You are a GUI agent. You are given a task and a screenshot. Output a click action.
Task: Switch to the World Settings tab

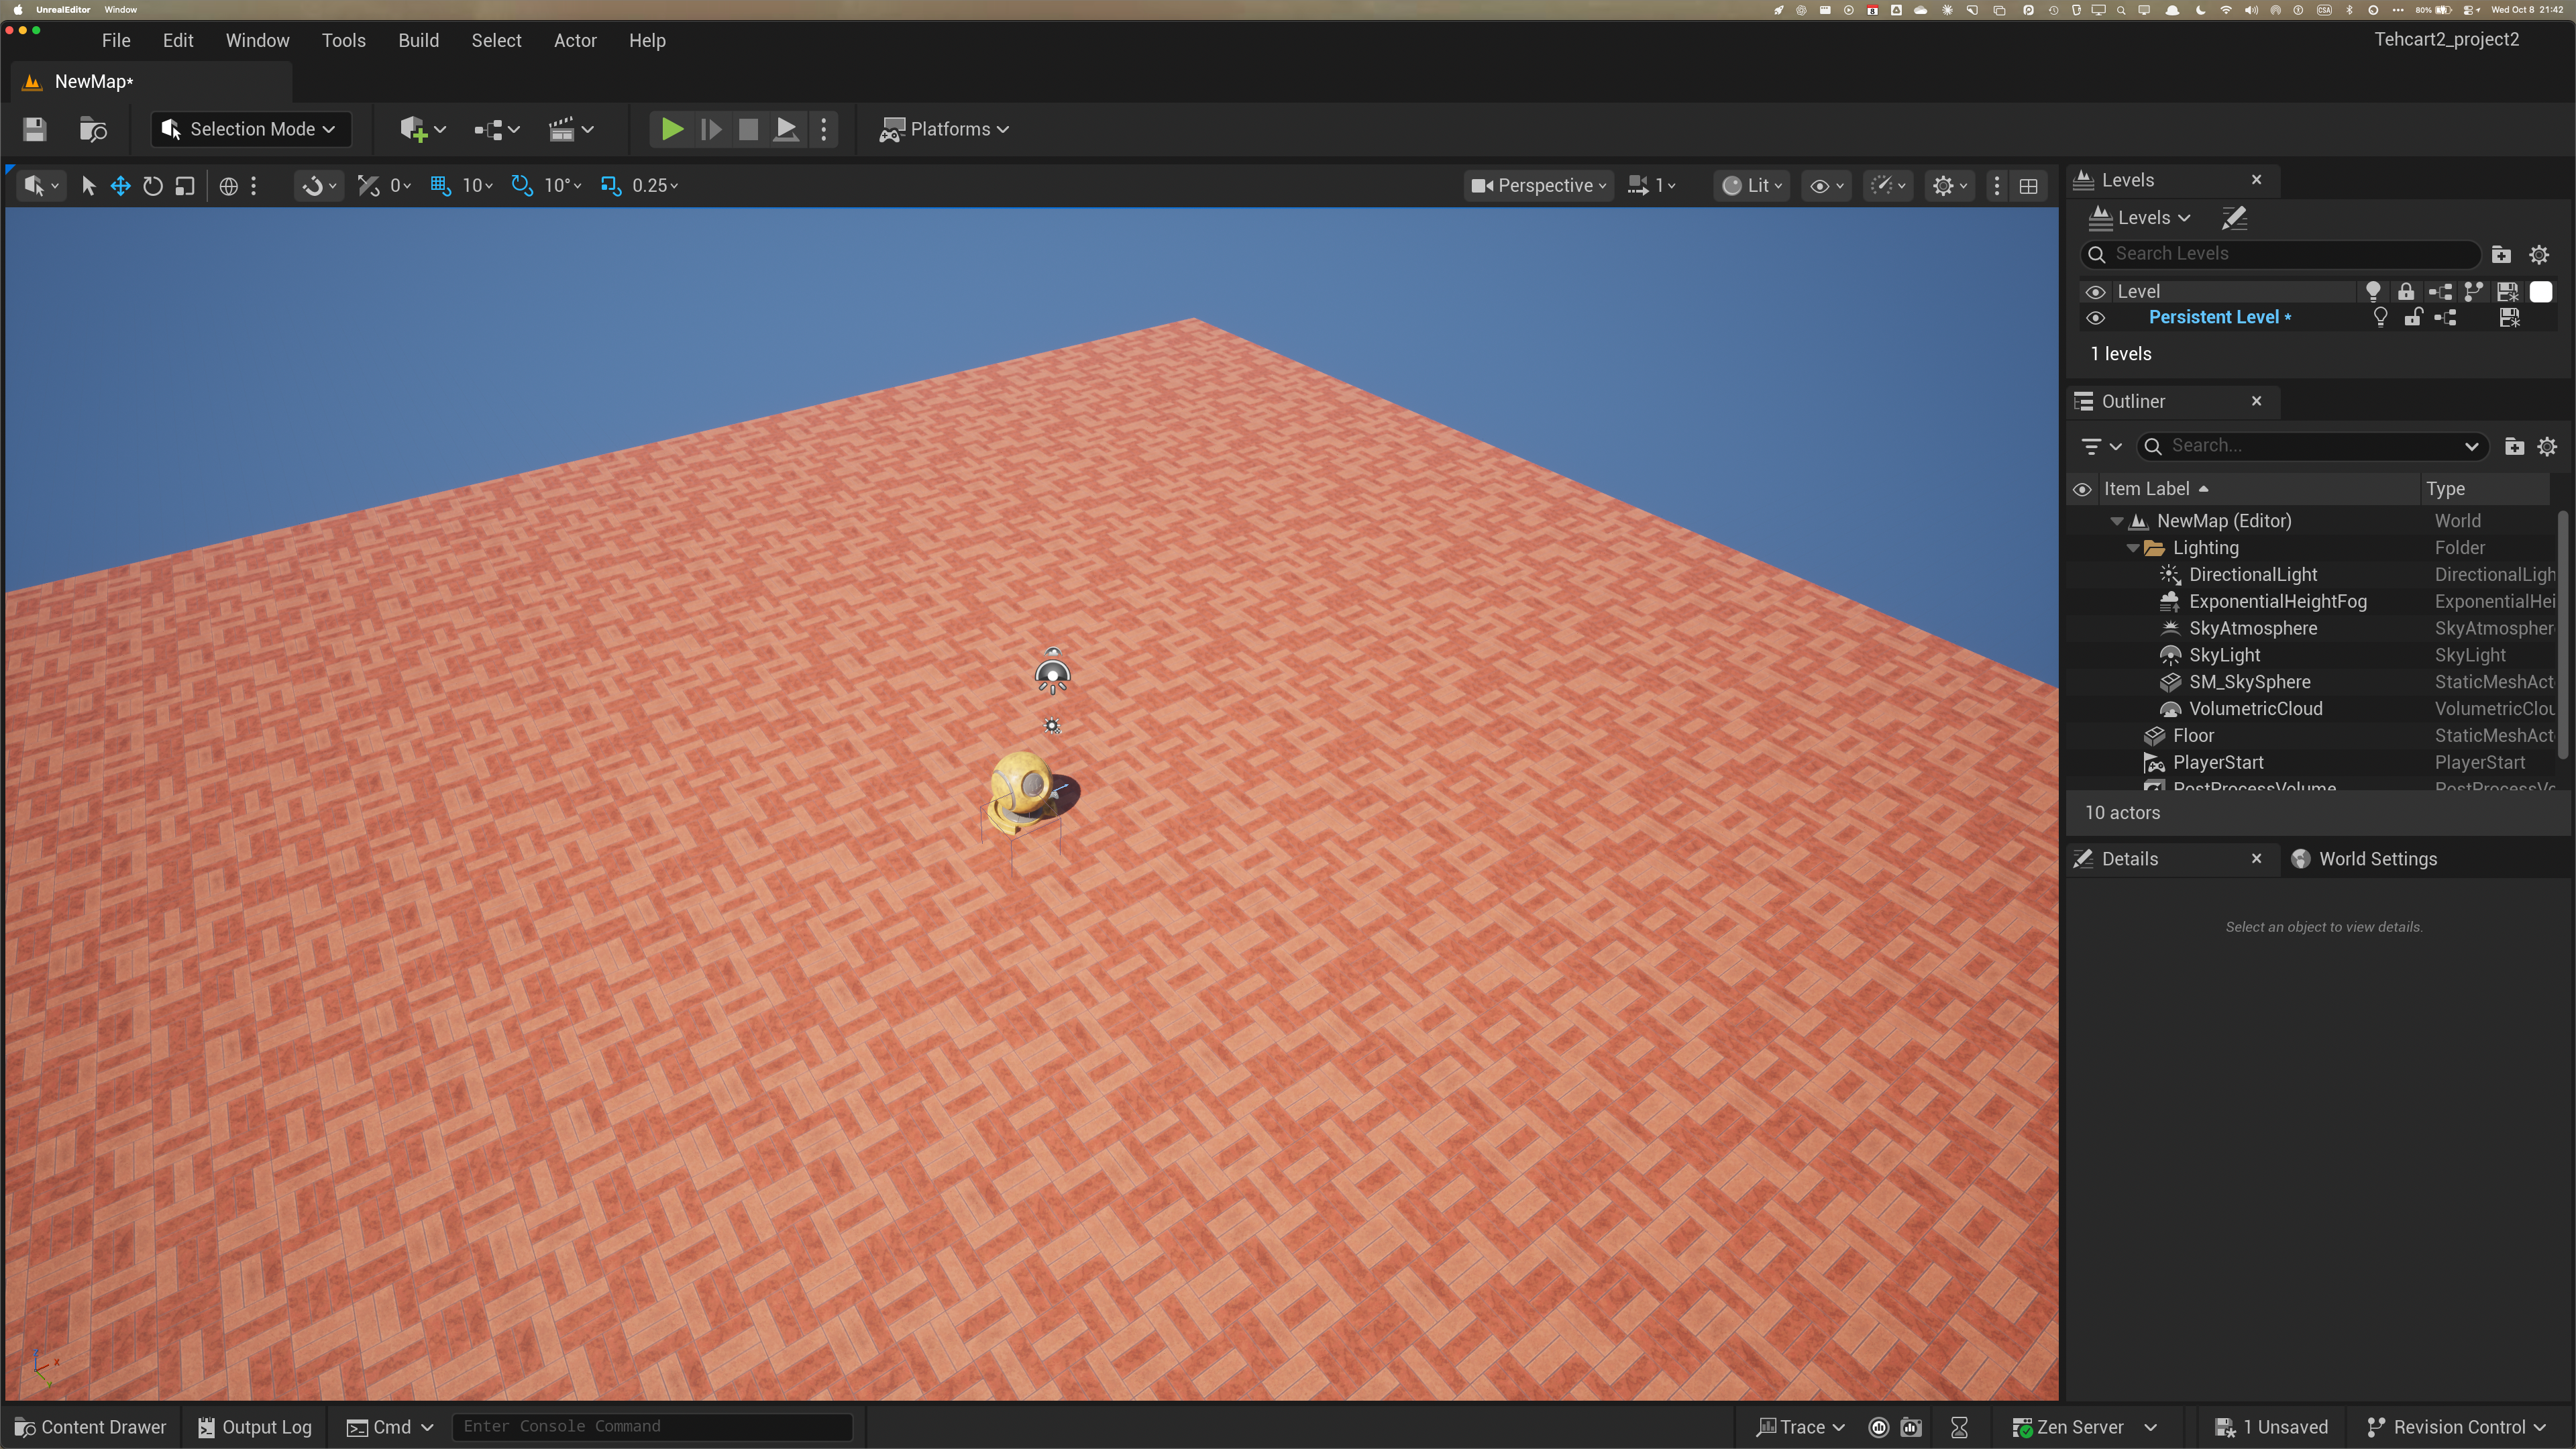click(2365, 859)
